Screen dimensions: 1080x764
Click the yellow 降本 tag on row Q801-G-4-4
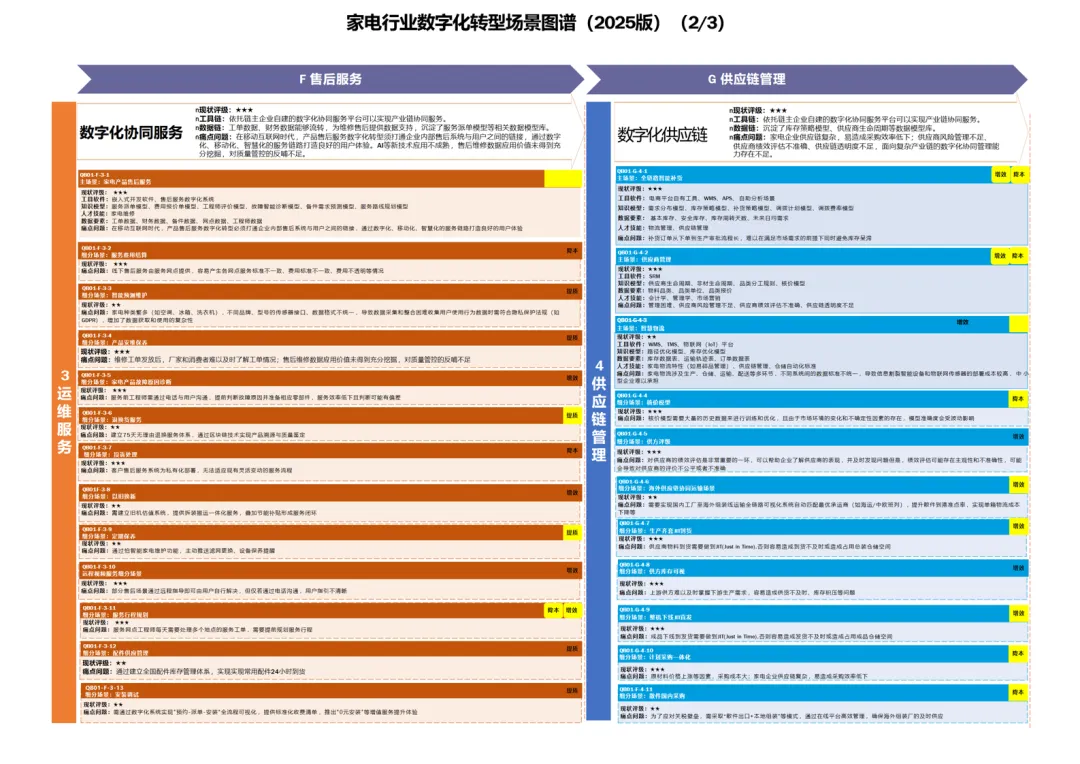tap(1018, 399)
